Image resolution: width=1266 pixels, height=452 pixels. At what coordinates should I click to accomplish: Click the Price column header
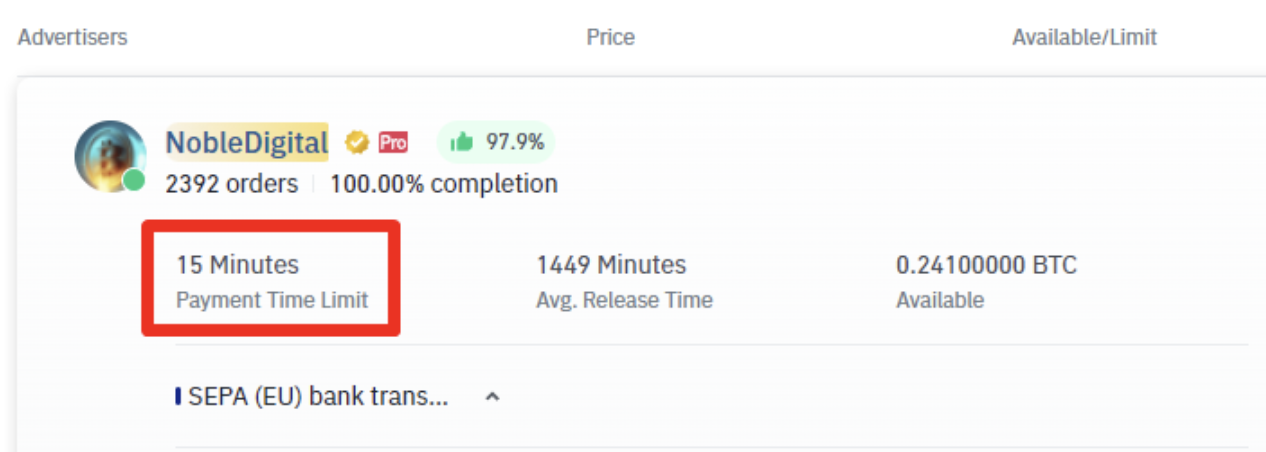(x=610, y=38)
